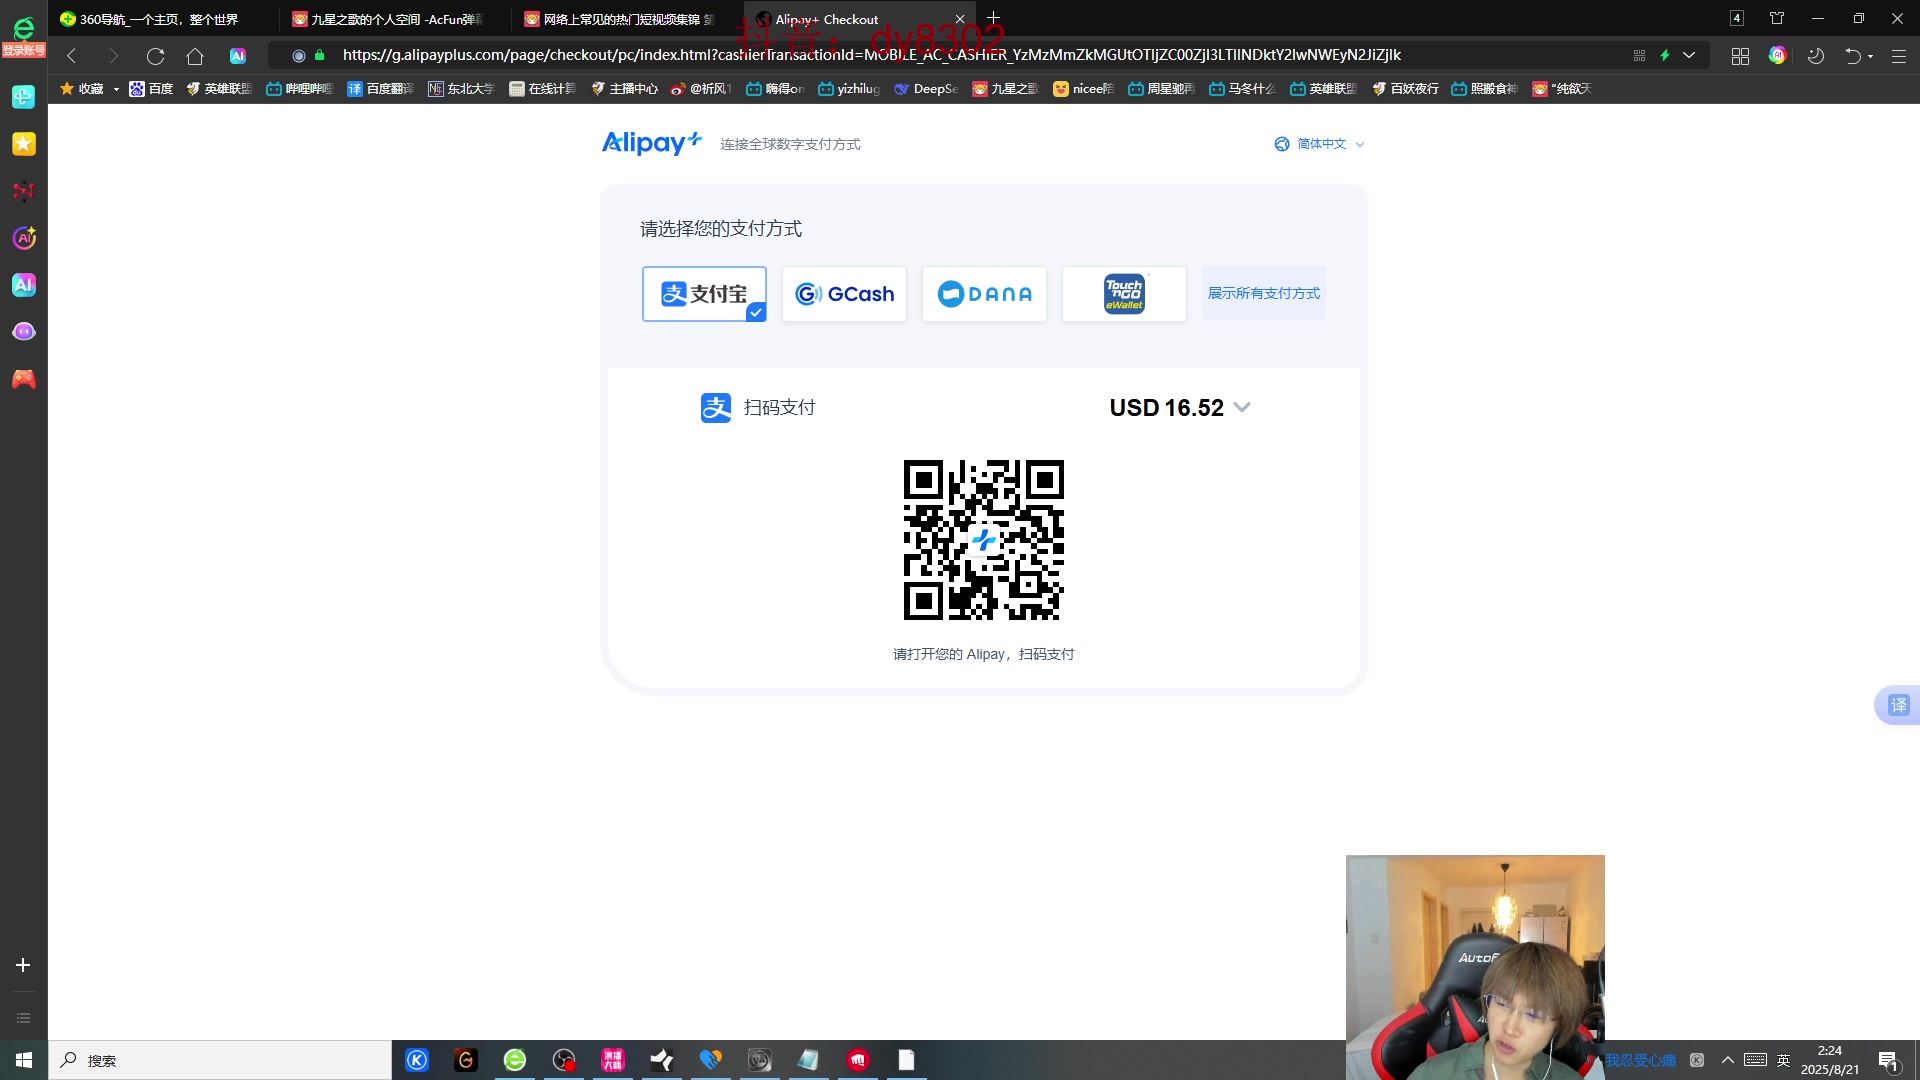Open the game controller sidebar icon

[24, 379]
